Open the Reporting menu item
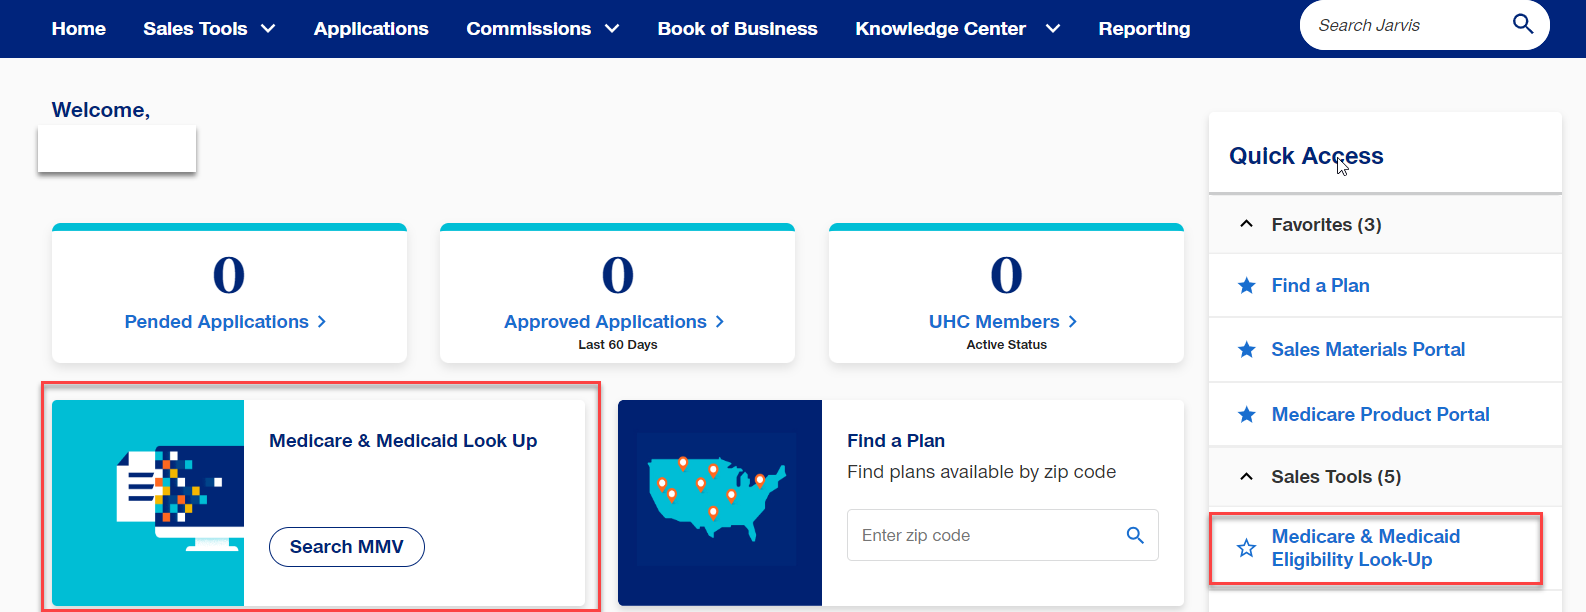The image size is (1586, 612). (1144, 29)
